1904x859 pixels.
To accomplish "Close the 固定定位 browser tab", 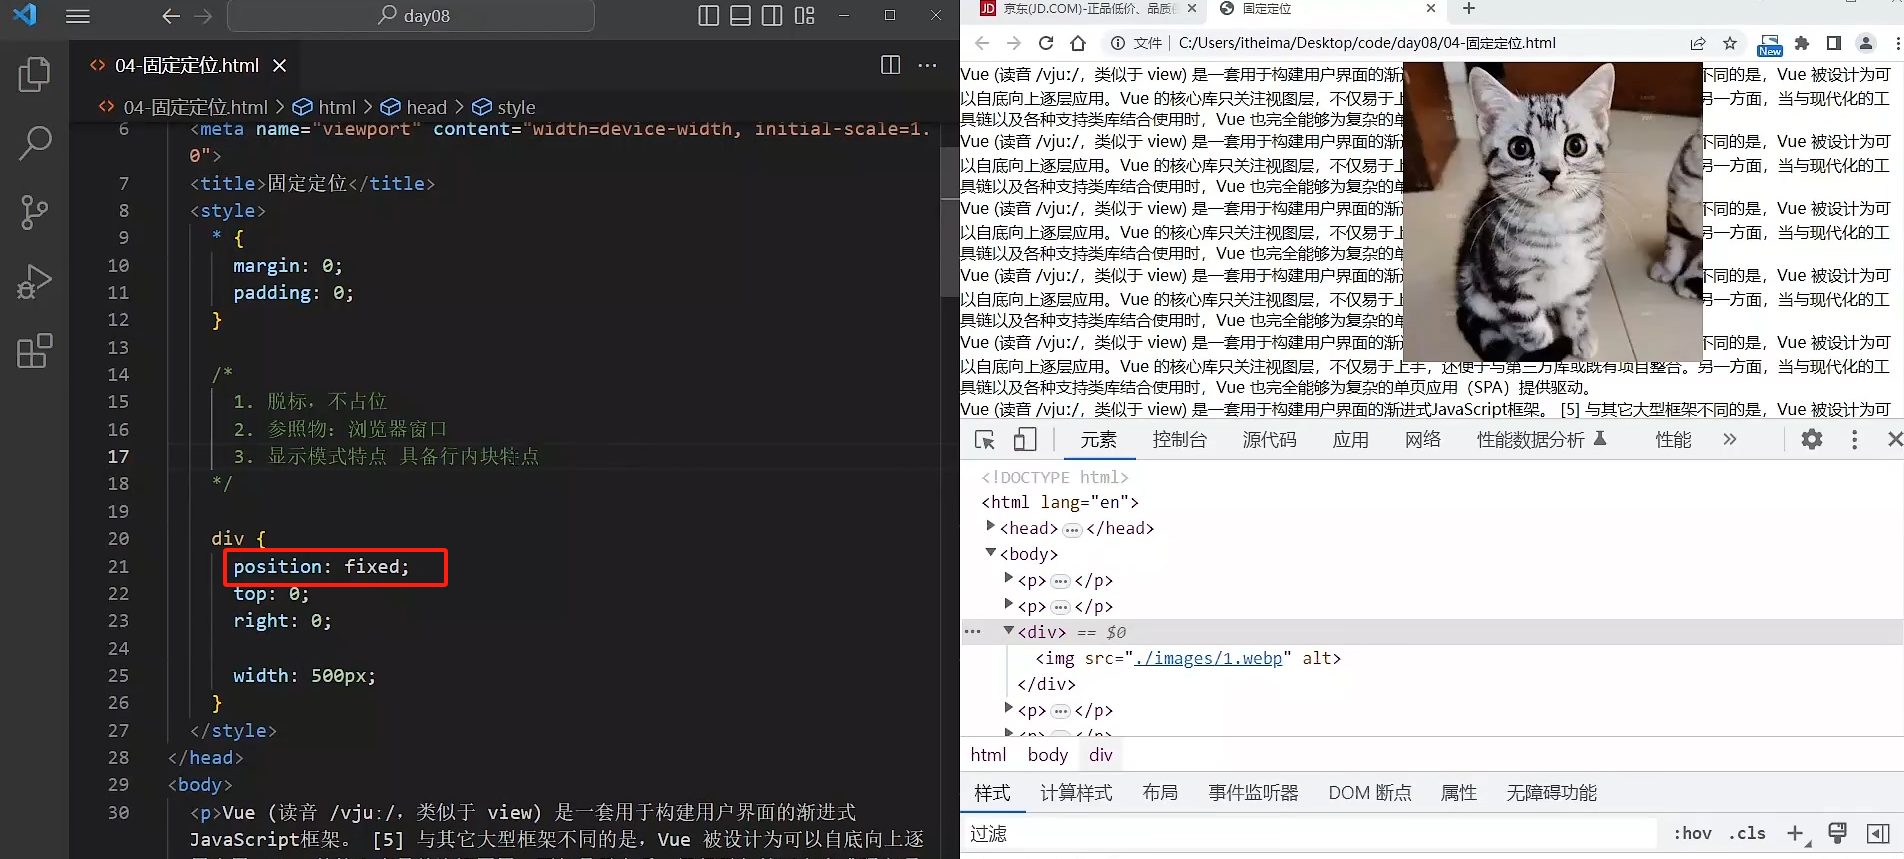I will [x=1431, y=9].
